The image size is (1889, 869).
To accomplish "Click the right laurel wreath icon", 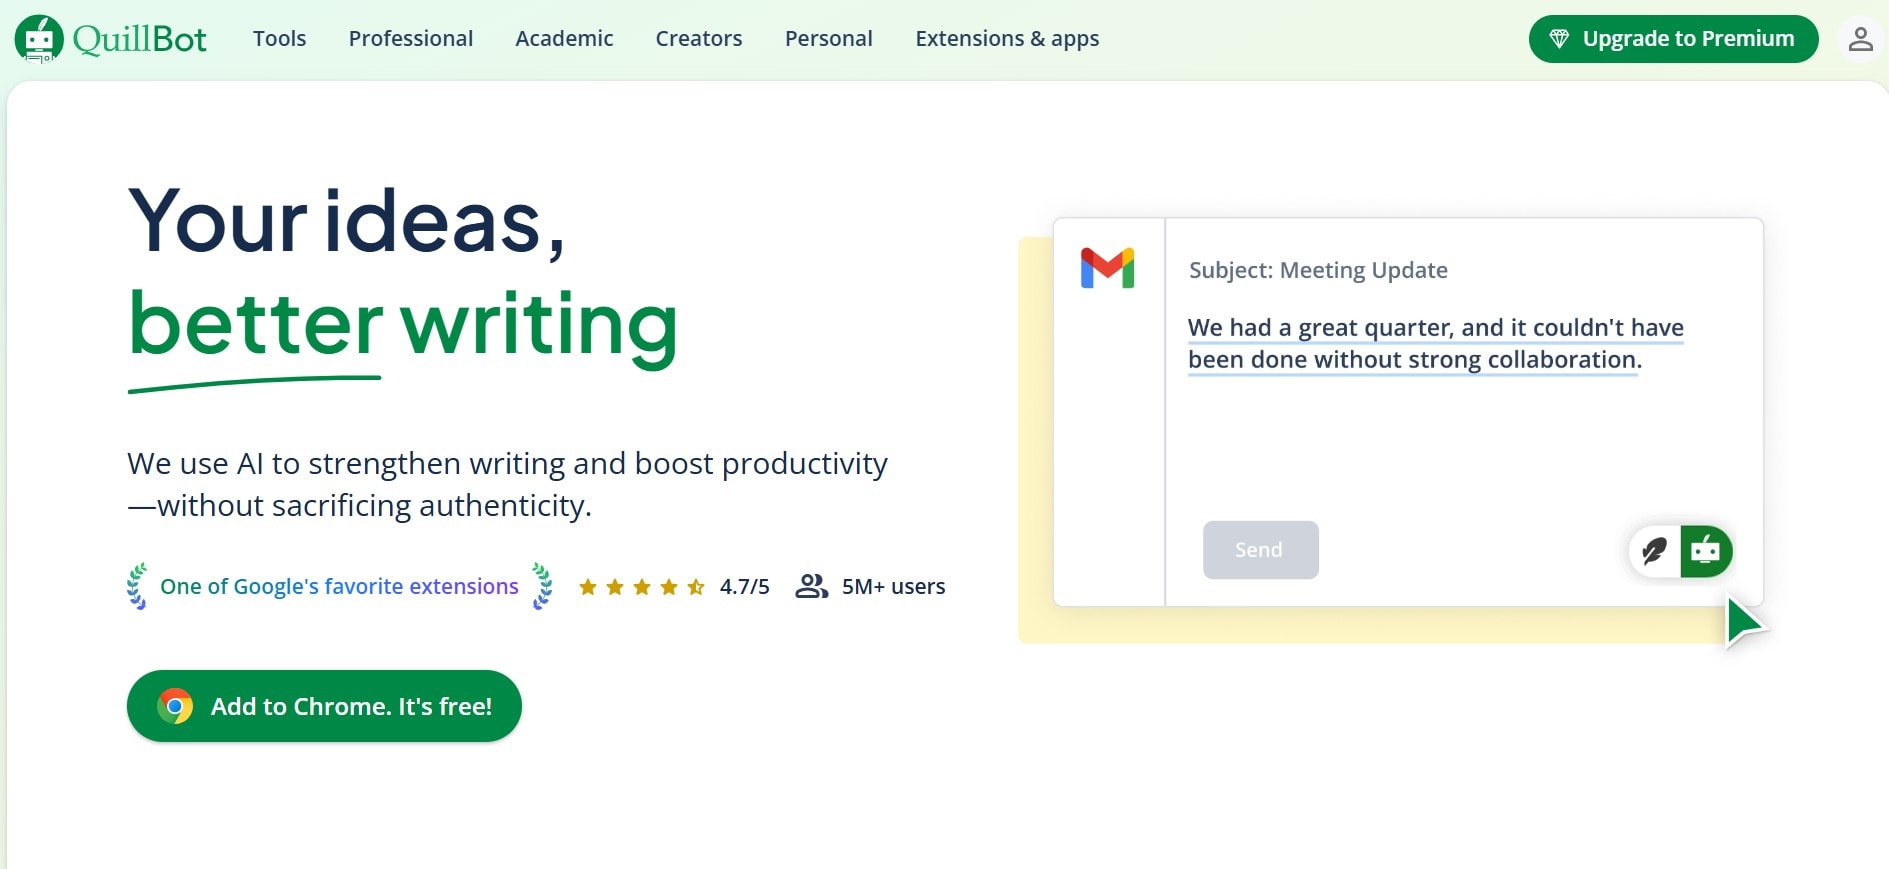I will point(541,586).
